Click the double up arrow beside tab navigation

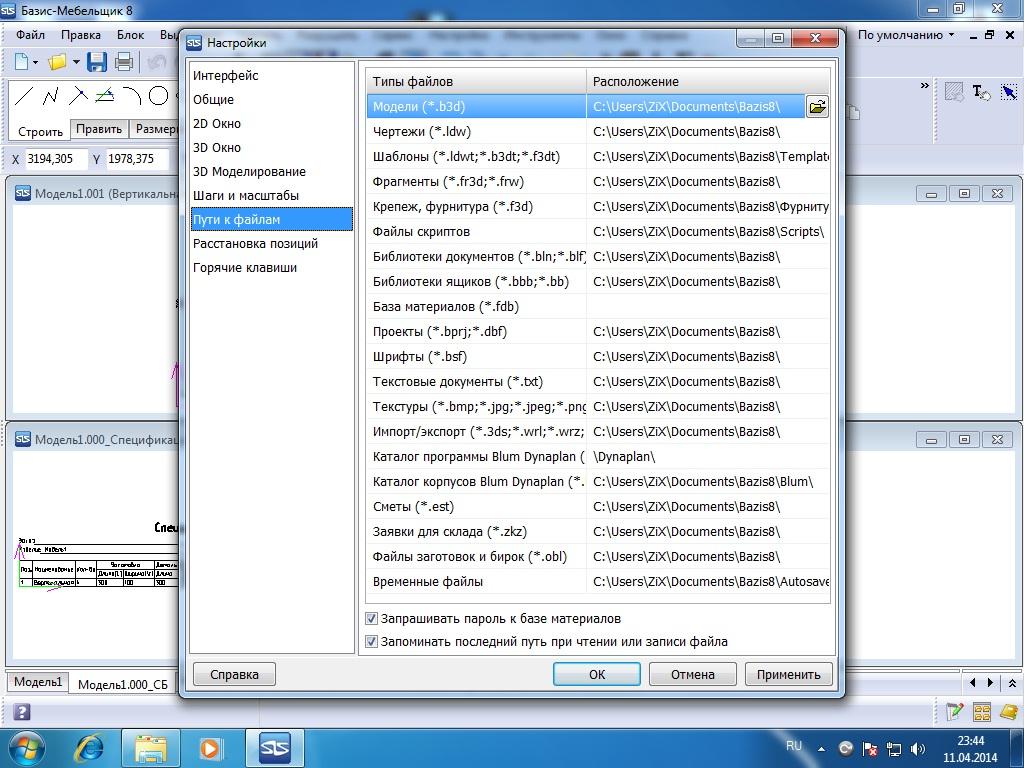coord(1012,683)
